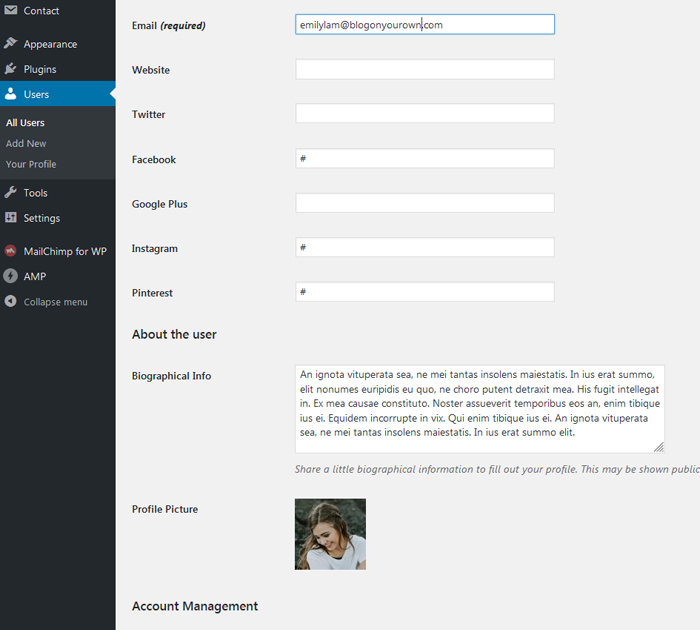Open the Contact menu item
This screenshot has width=700, height=630.
[x=41, y=11]
